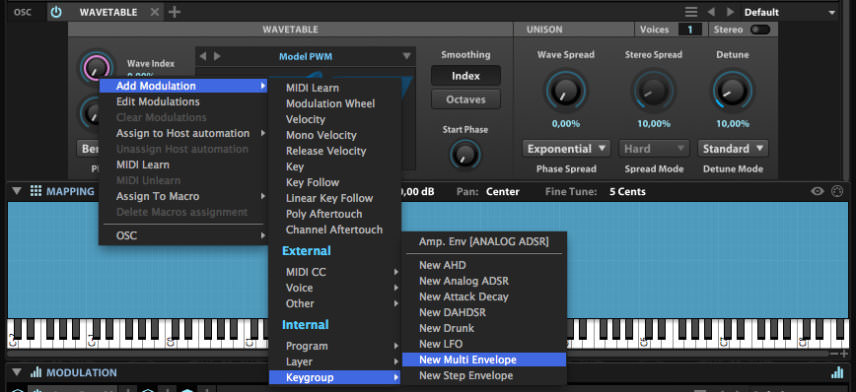
Task: Click the Fine Tune 5 Cents value
Action: click(x=627, y=192)
